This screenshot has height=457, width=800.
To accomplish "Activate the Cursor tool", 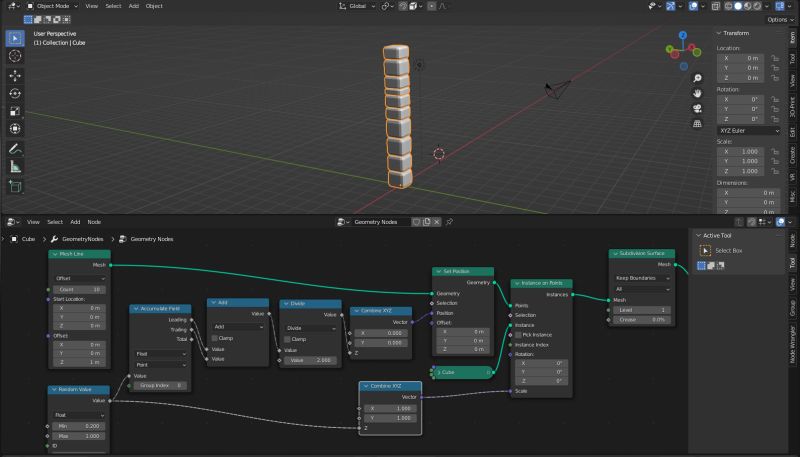I will [x=15, y=56].
